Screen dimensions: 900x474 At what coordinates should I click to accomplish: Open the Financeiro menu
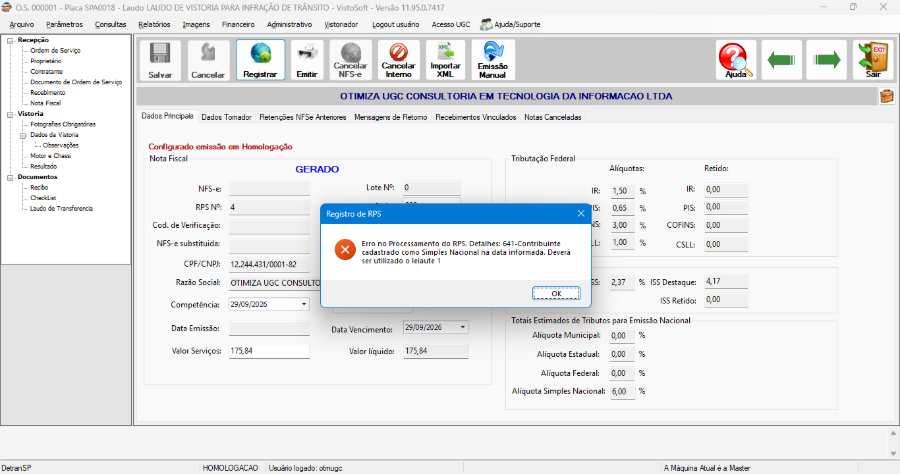[x=238, y=25]
